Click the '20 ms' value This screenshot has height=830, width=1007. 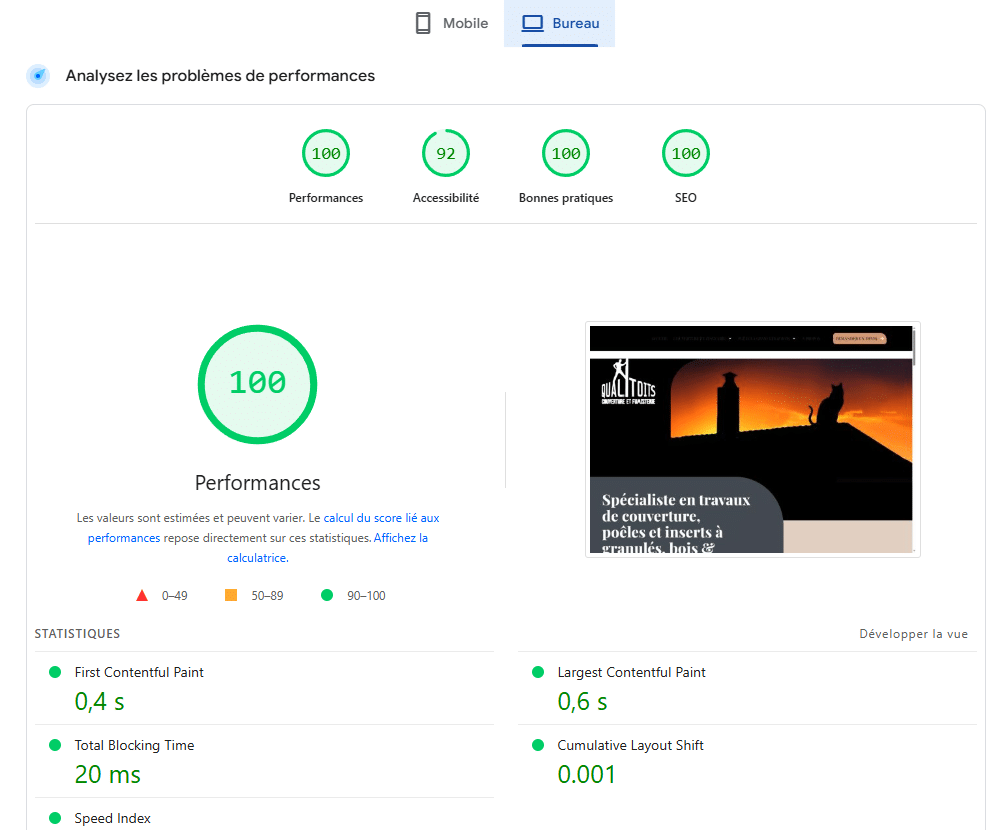[107, 775]
